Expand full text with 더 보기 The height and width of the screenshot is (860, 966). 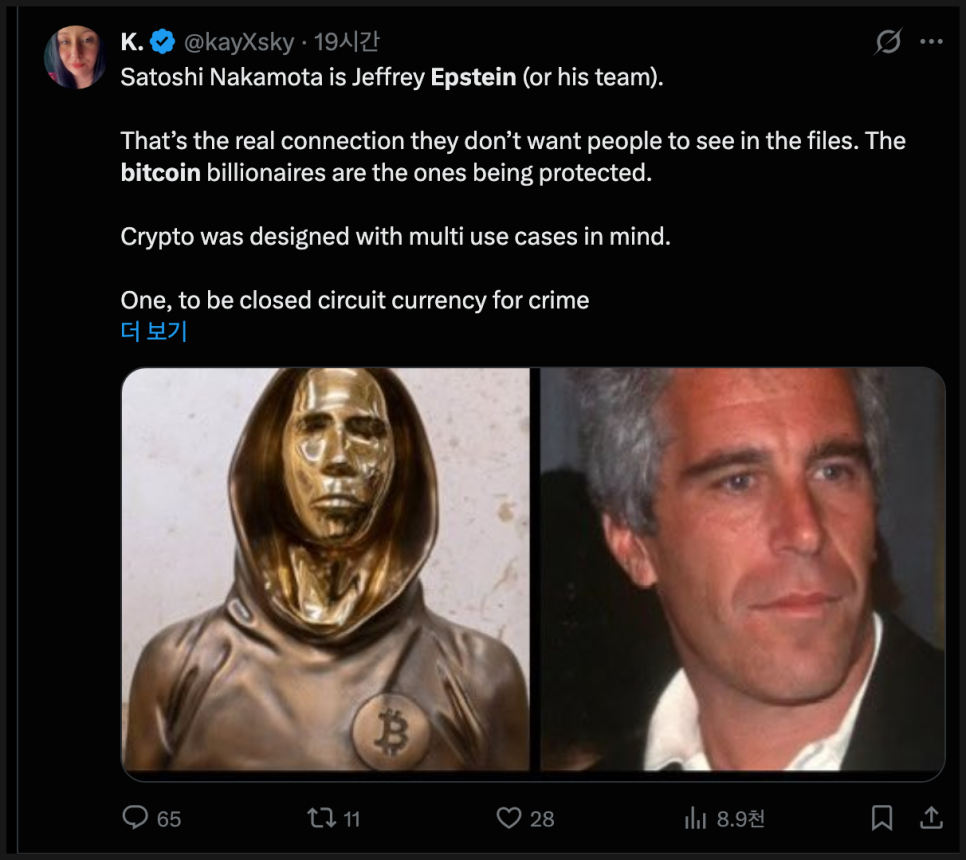154,331
